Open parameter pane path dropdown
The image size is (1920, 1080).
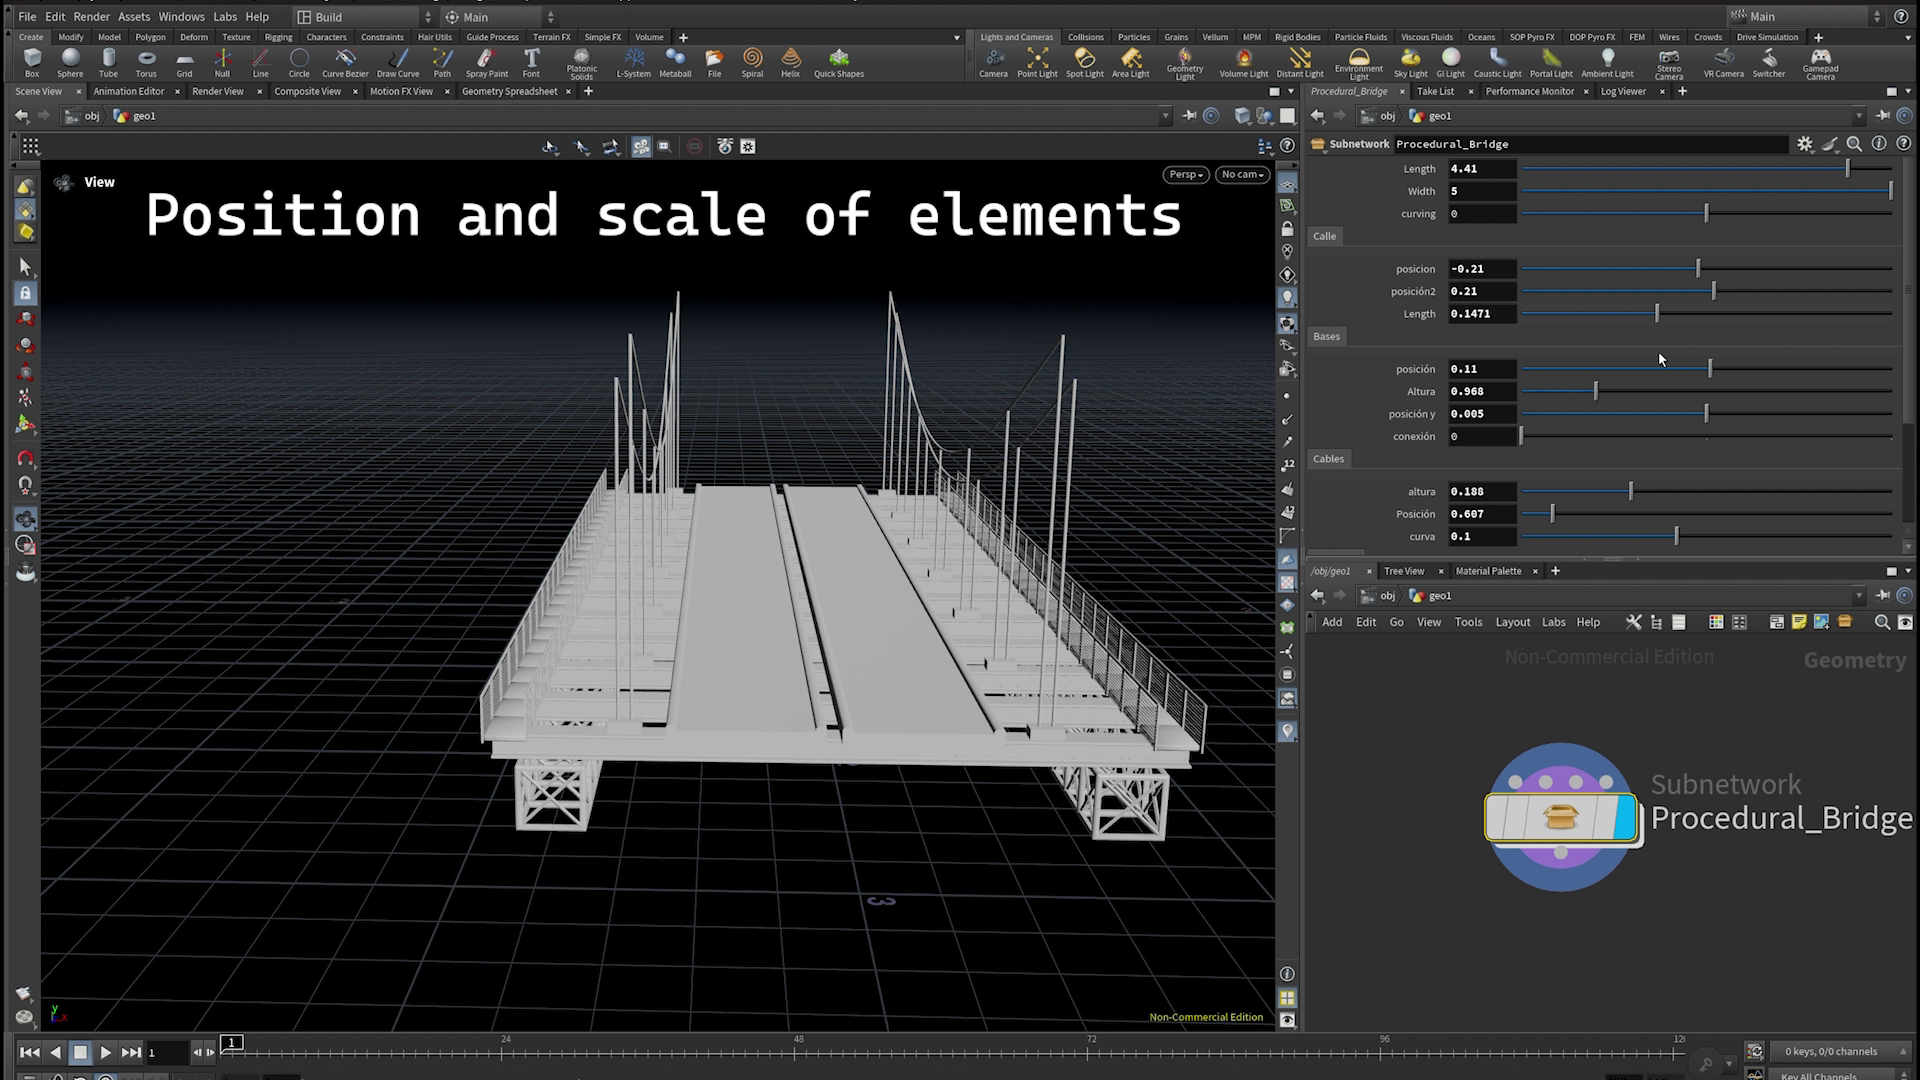pyautogui.click(x=1858, y=116)
